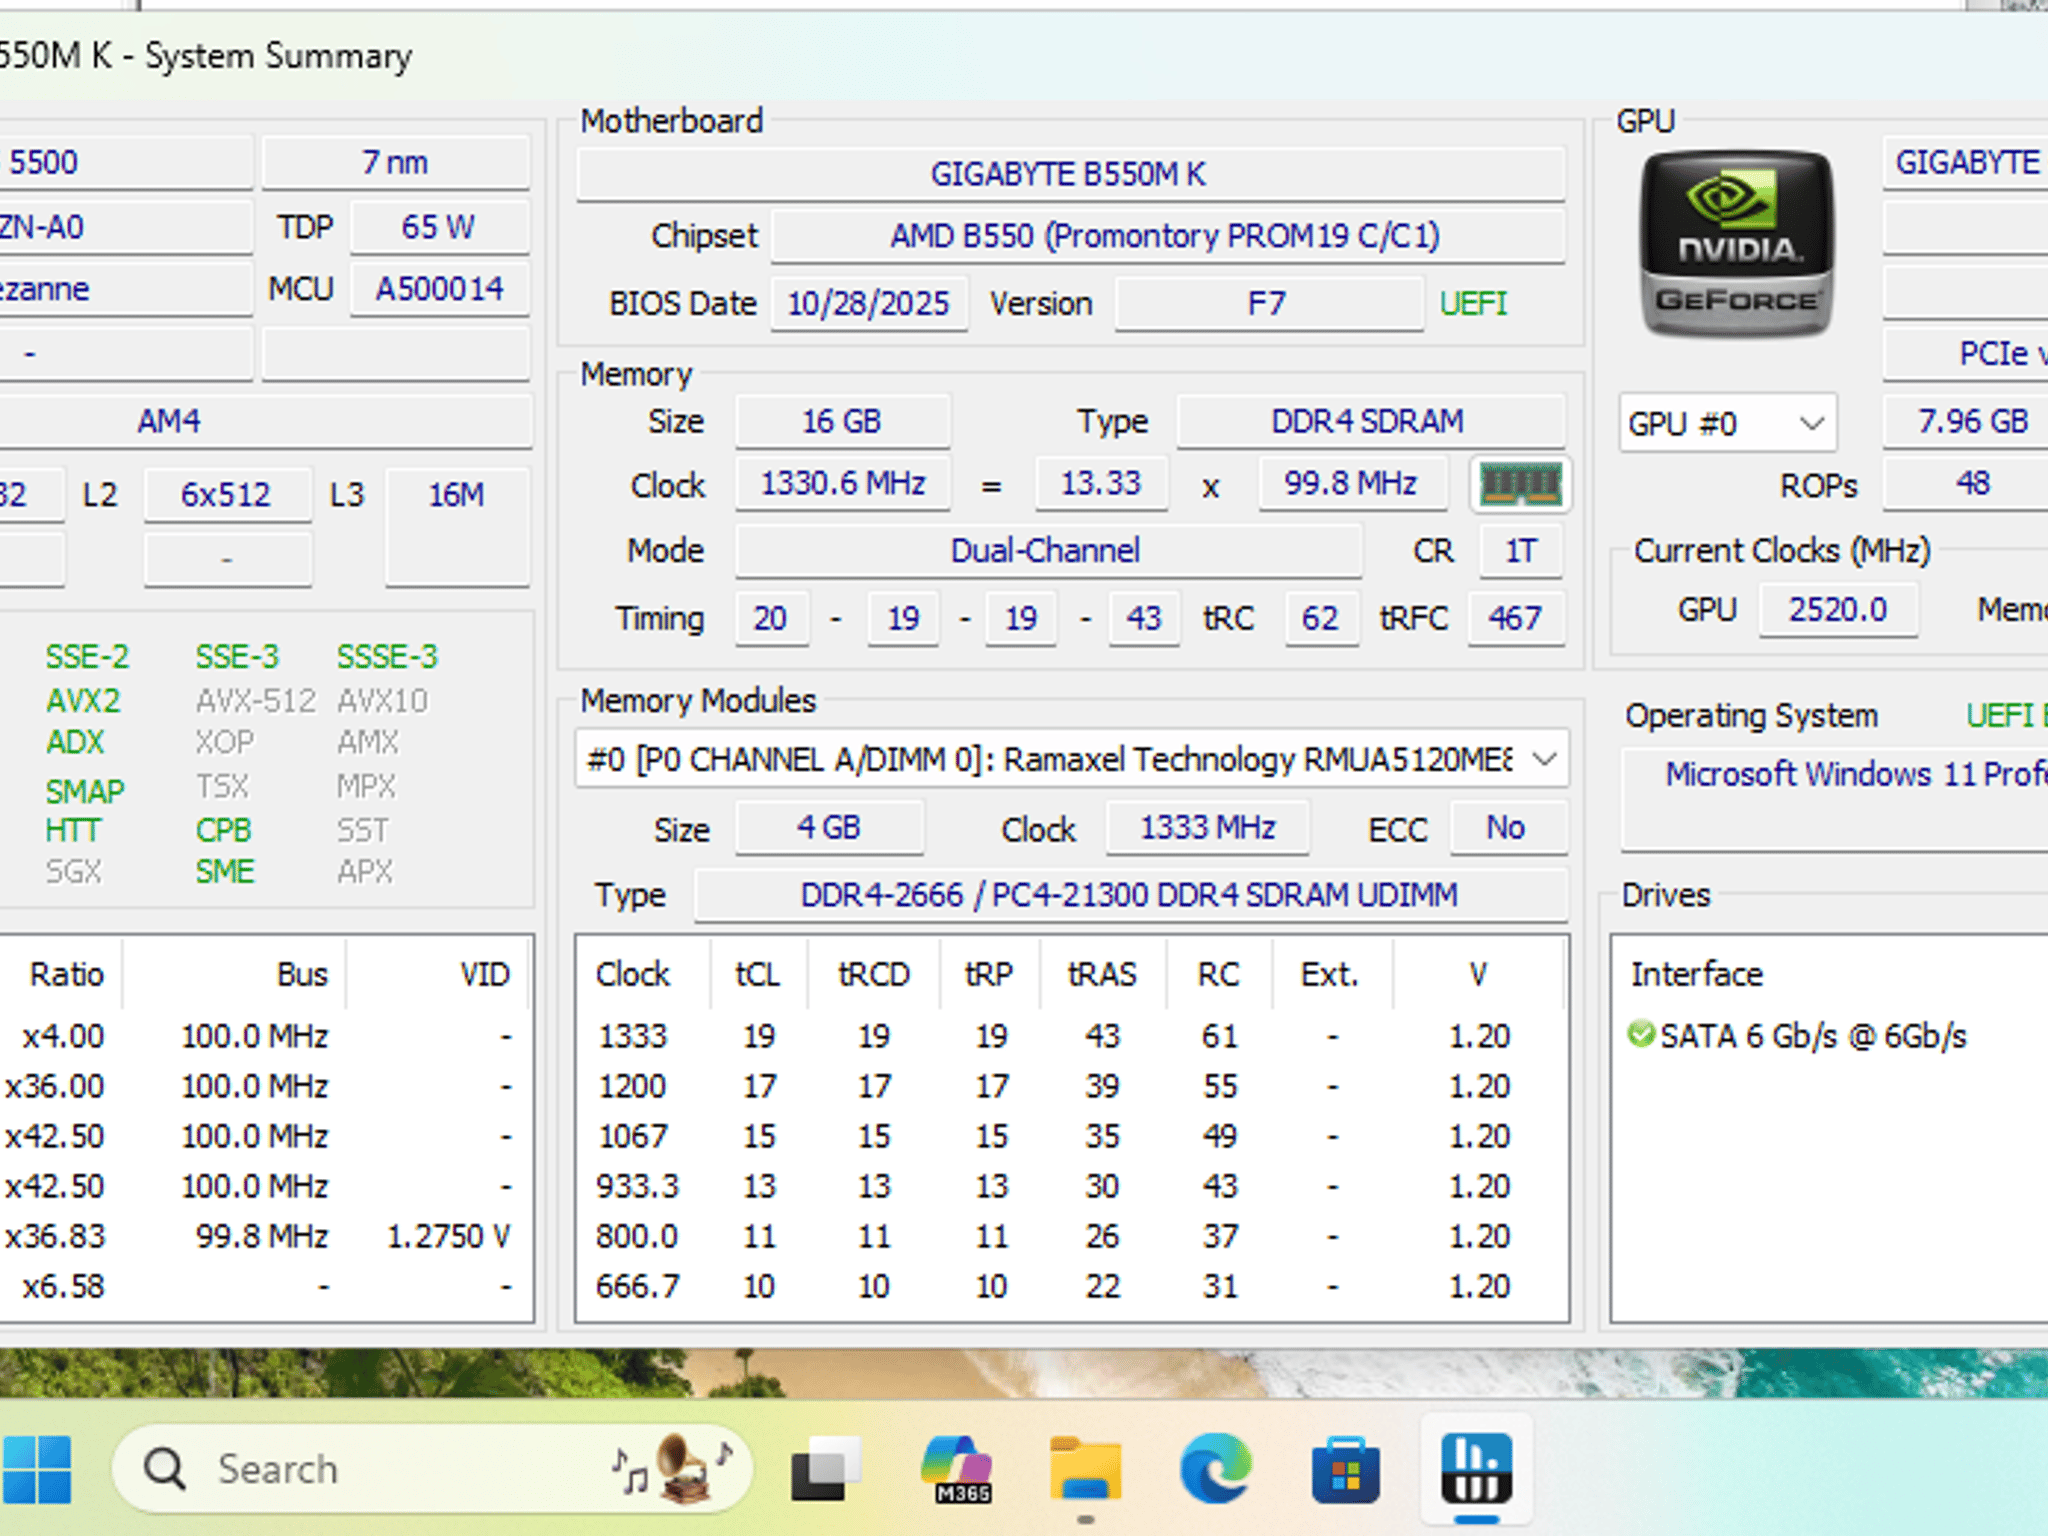
Task: Click the GPU clock 2520.0 value
Action: coord(1839,609)
